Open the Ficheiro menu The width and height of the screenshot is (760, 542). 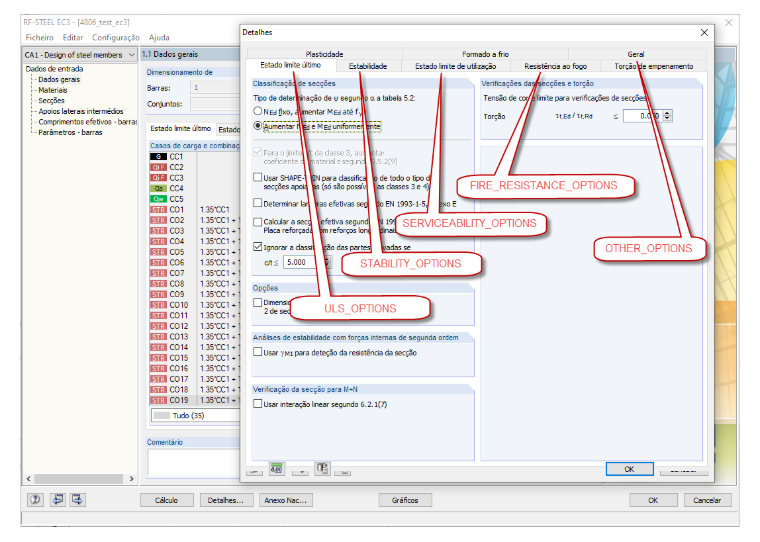[x=39, y=37]
